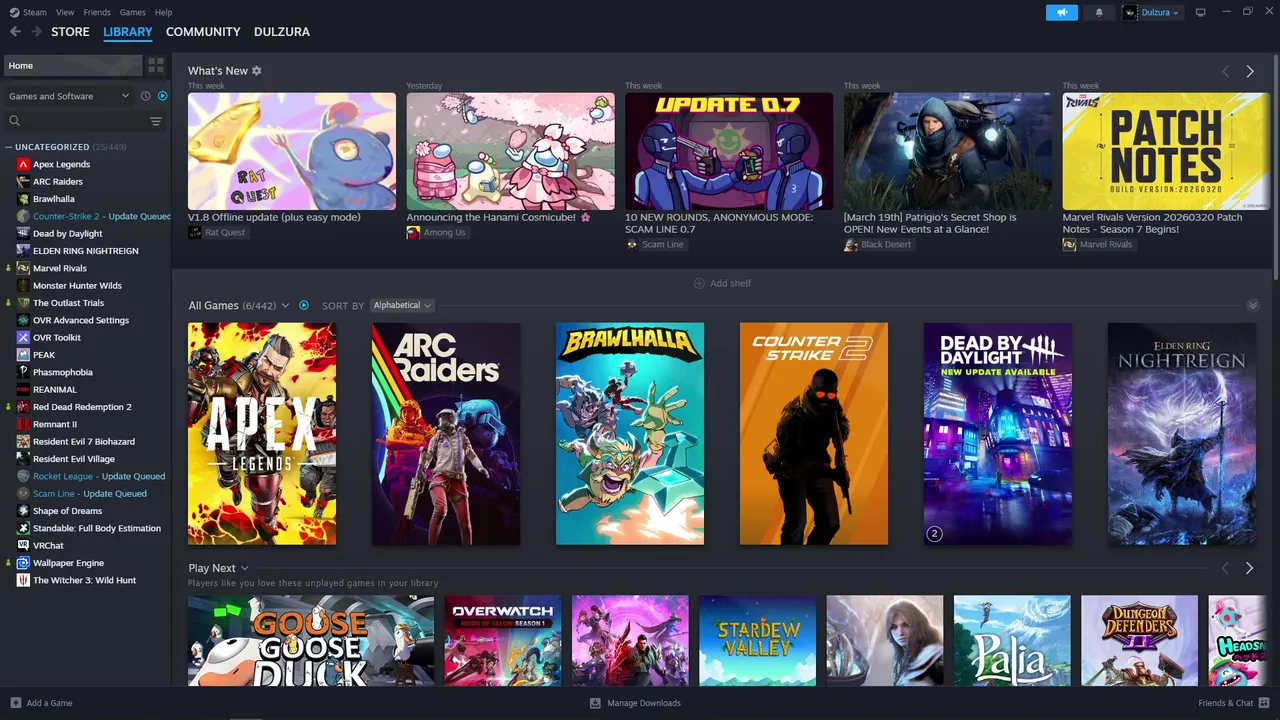Screen dimensions: 1280x720
Task: Open advanced filter settings icon beside search
Action: pos(156,121)
